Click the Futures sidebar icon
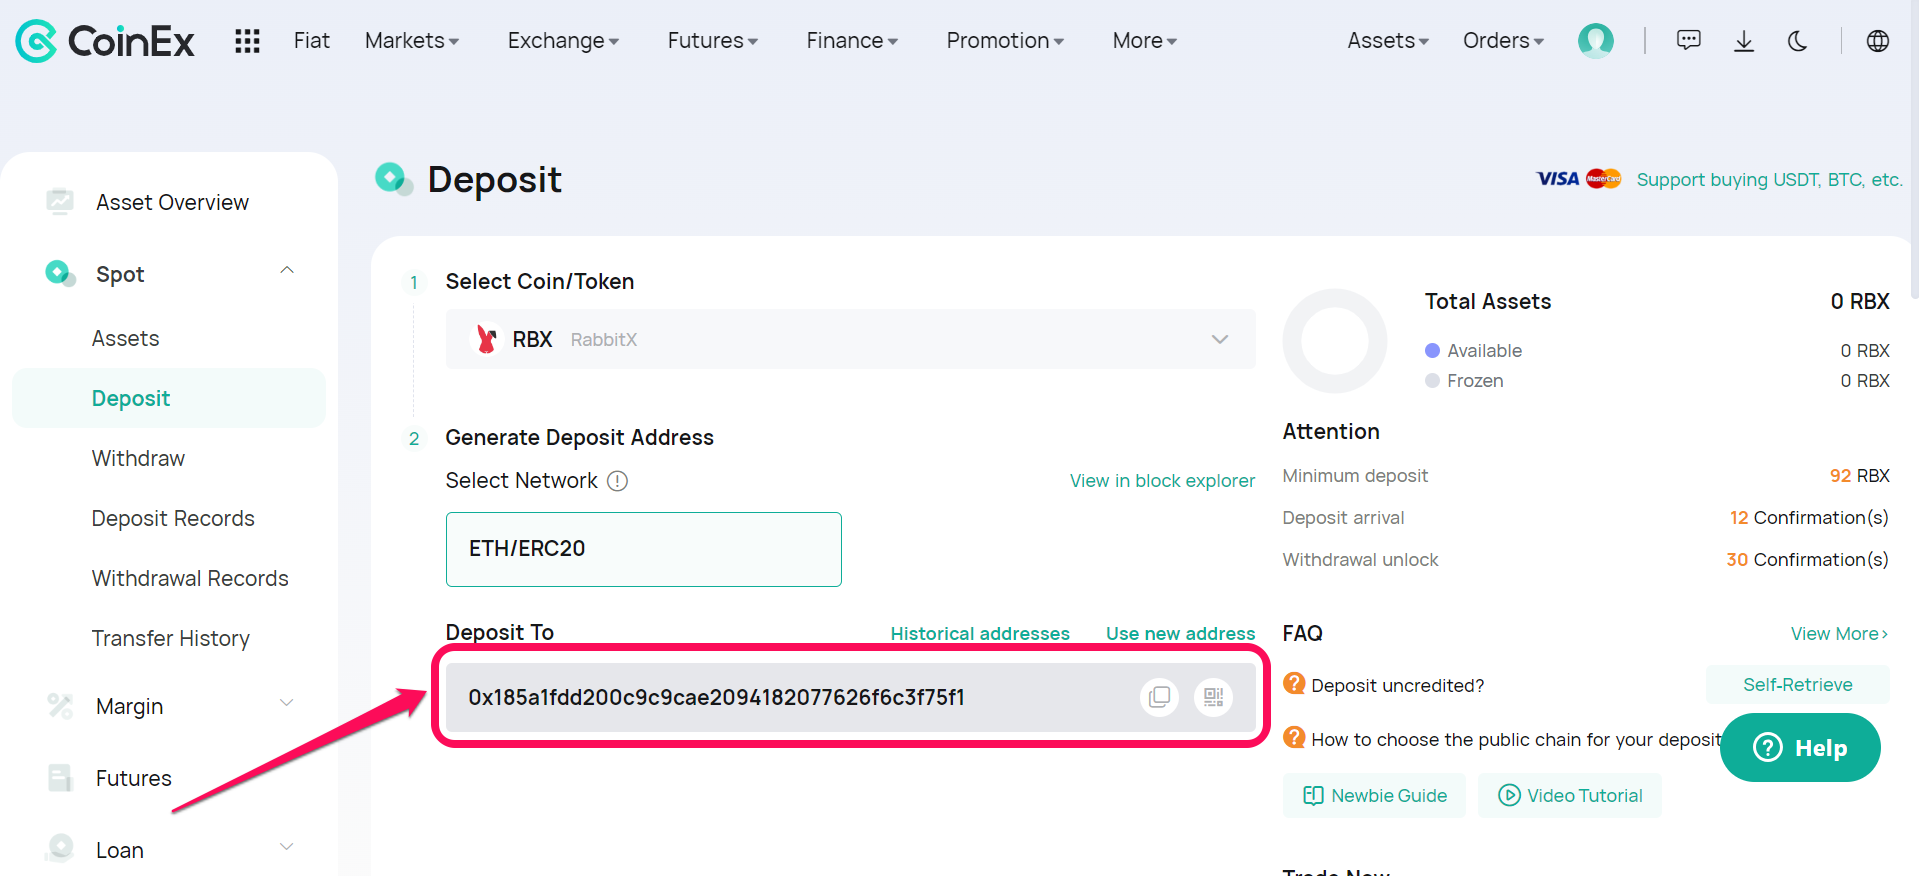The height and width of the screenshot is (876, 1919). pyautogui.click(x=60, y=778)
